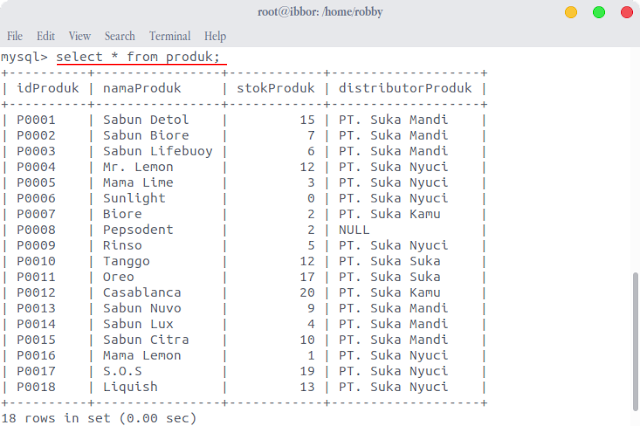Click the 'Sunlight' product name
Image resolution: width=640 pixels, height=426 pixels.
(x=134, y=198)
